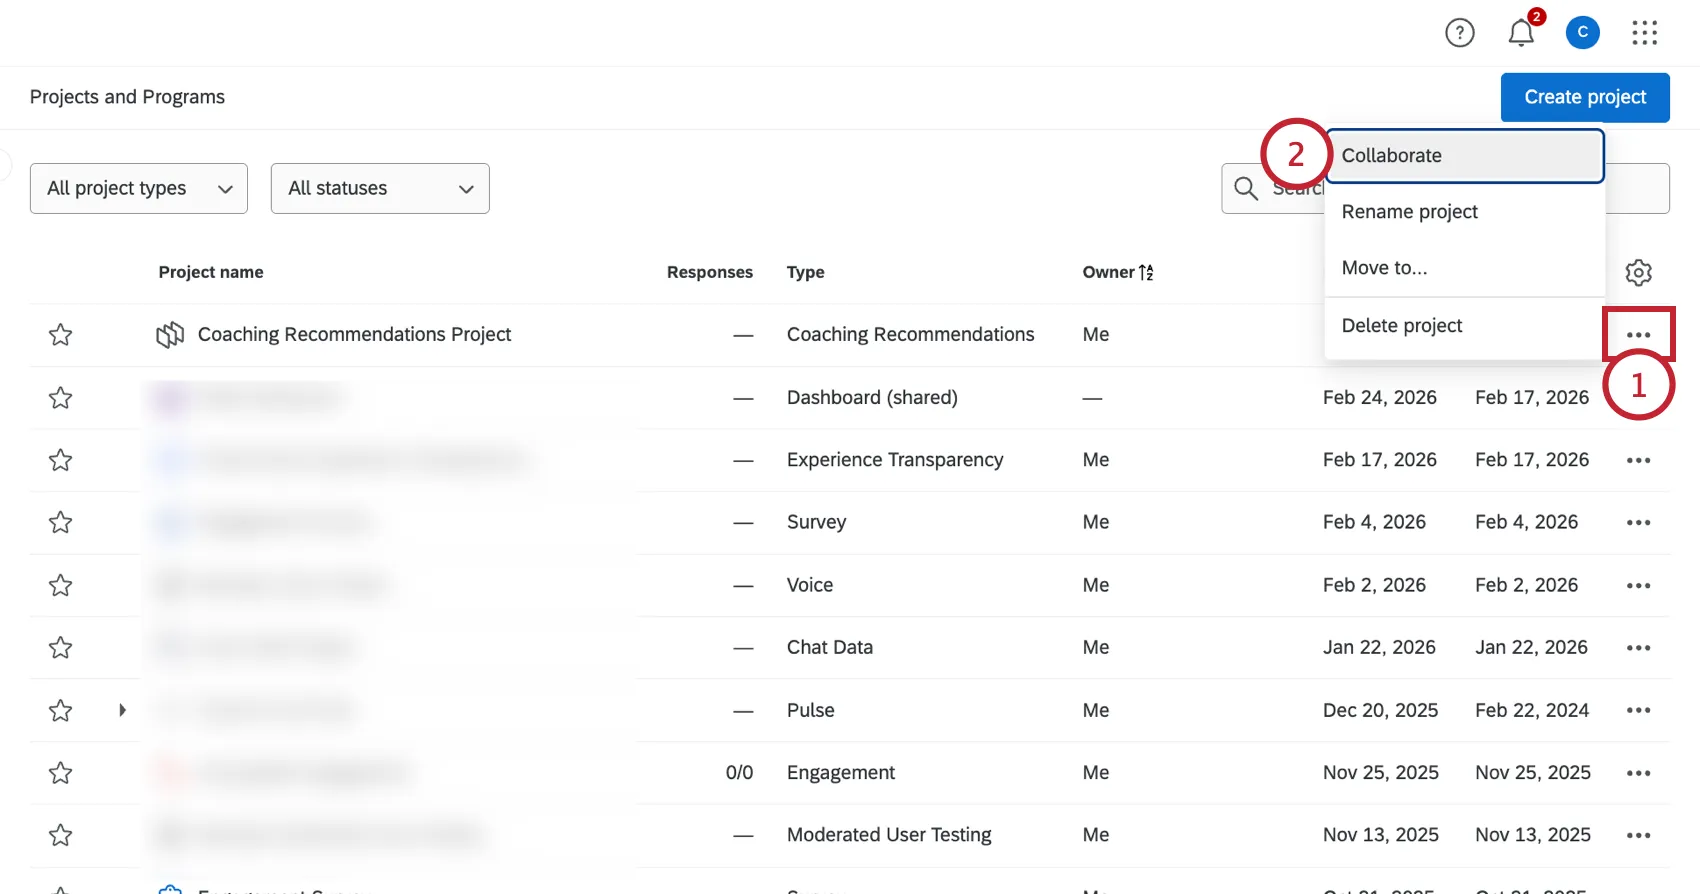This screenshot has width=1700, height=894.
Task: Click the Responses column header
Action: point(710,272)
